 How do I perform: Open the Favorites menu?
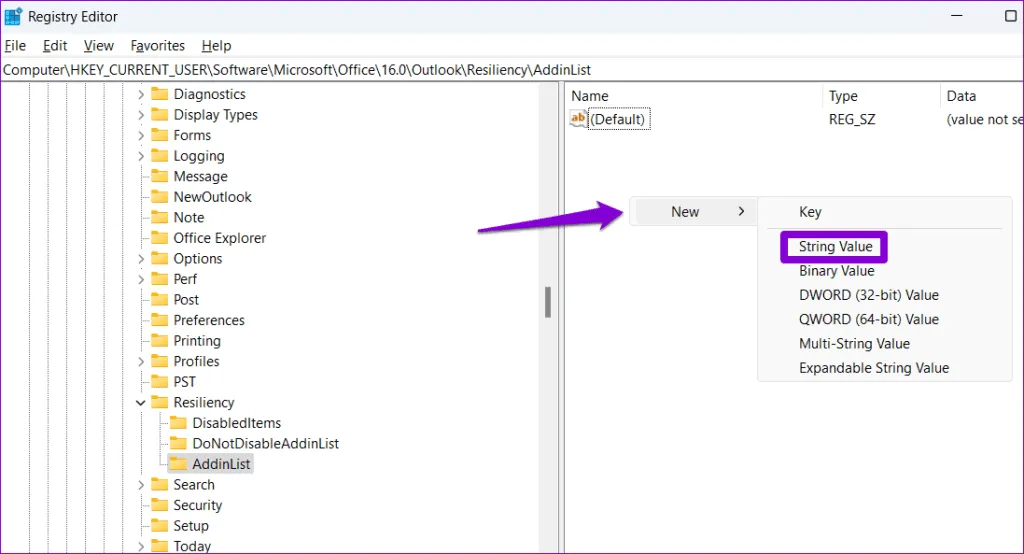158,46
